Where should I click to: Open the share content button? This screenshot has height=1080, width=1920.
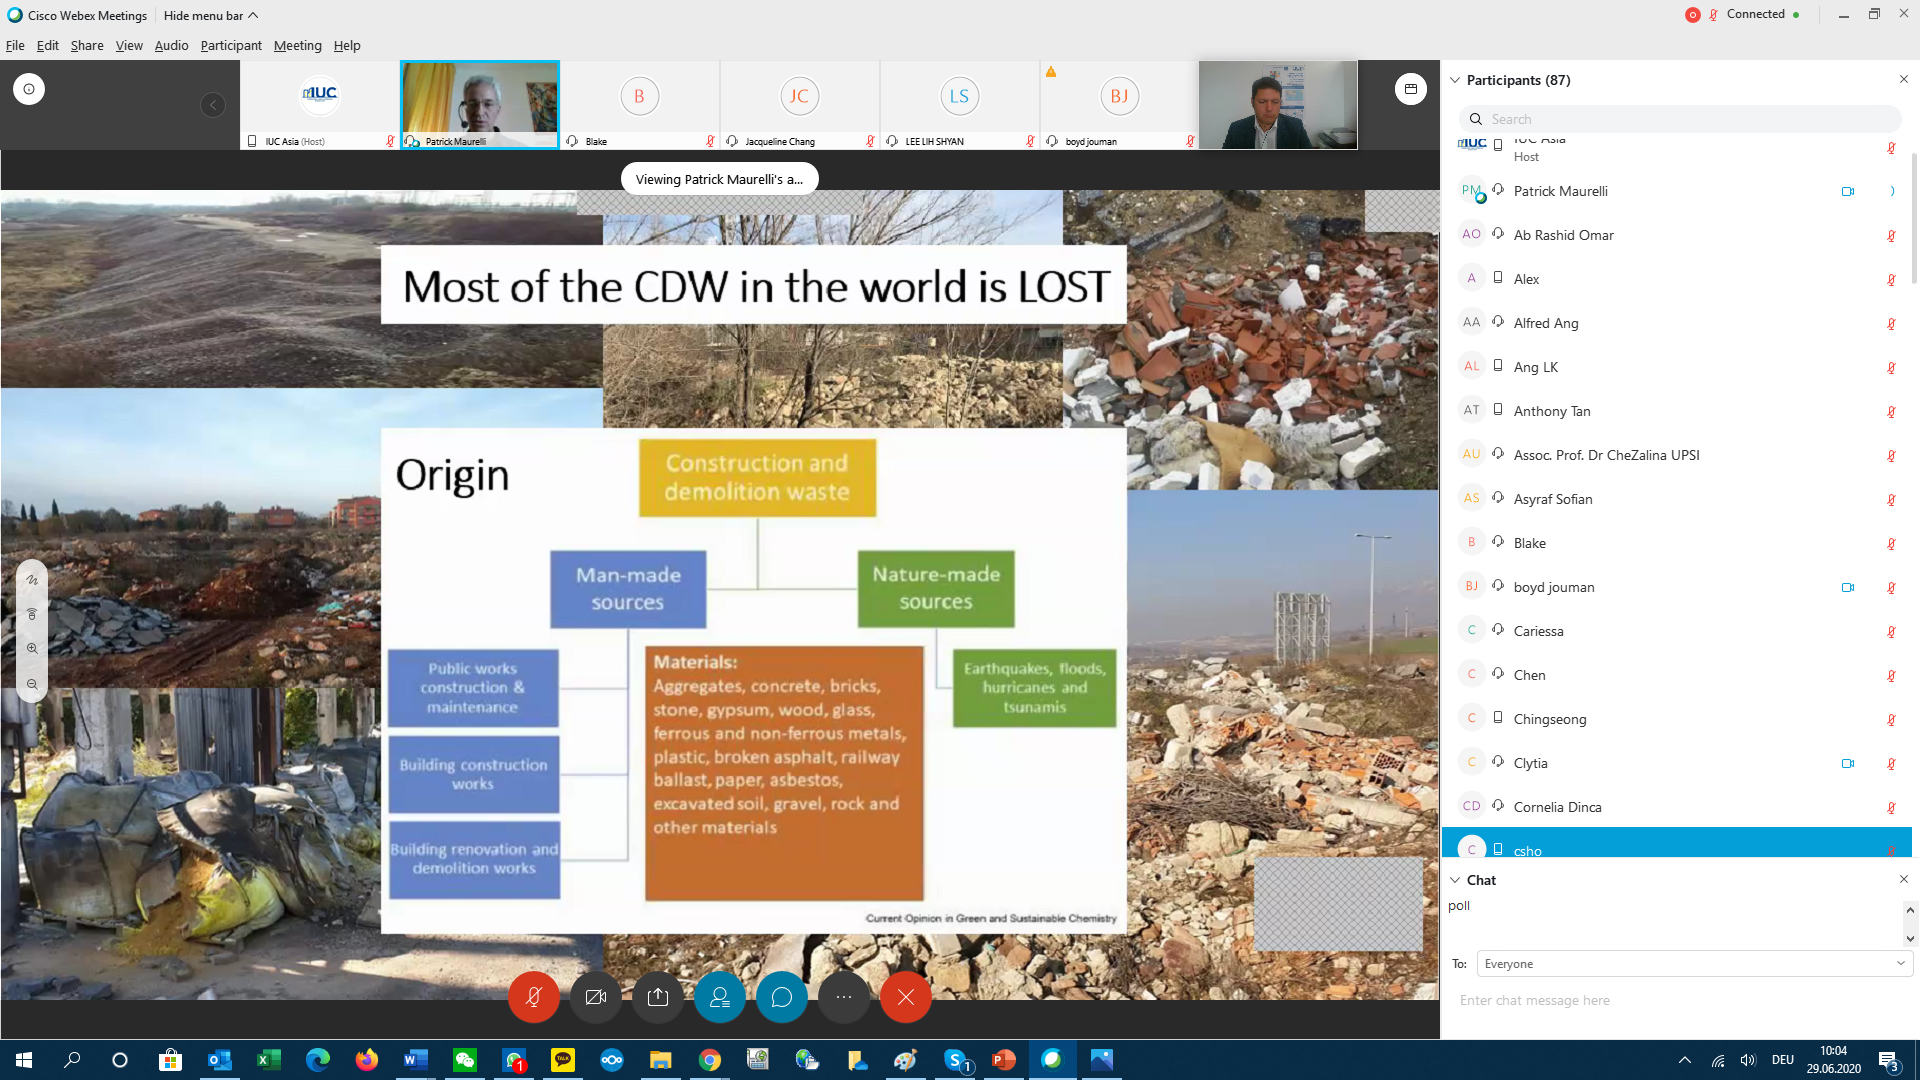(658, 997)
